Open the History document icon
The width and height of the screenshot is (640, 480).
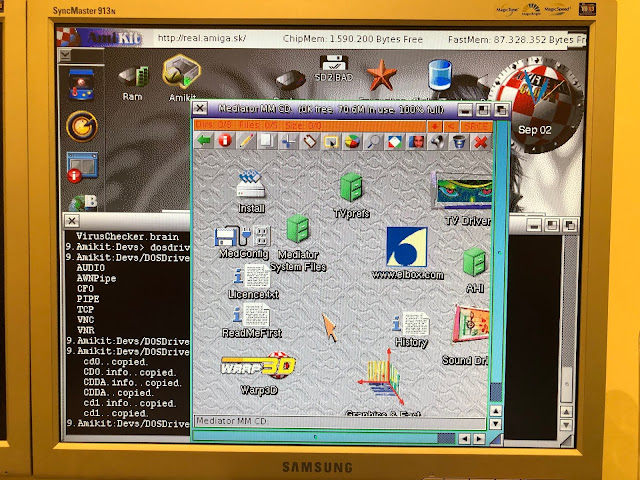click(411, 330)
